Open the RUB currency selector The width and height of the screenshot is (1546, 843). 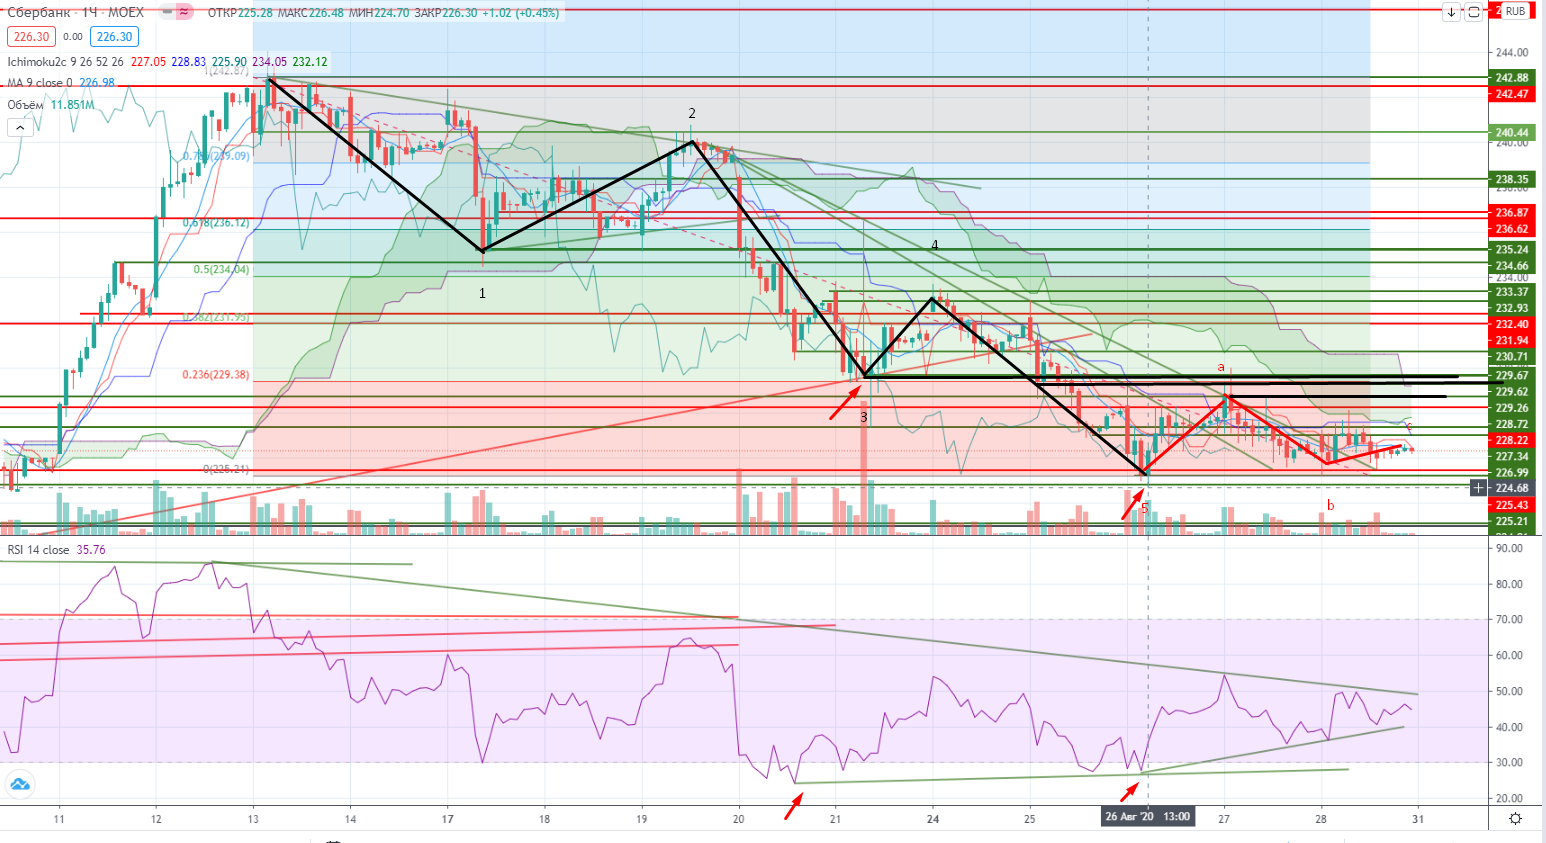coord(1515,11)
